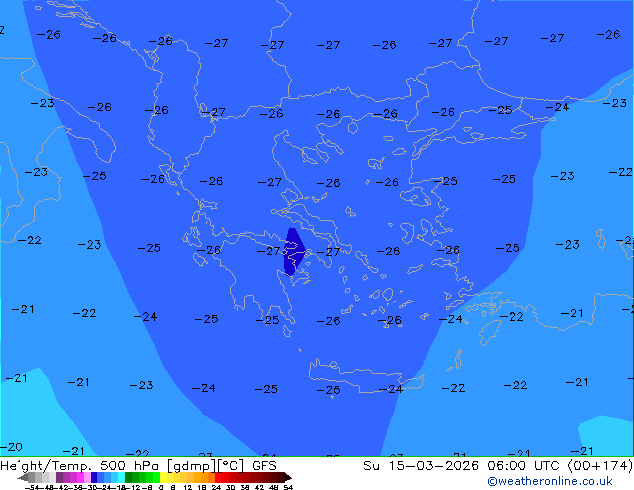
Task: Click the legend scale label "24"
Action: [216, 488]
